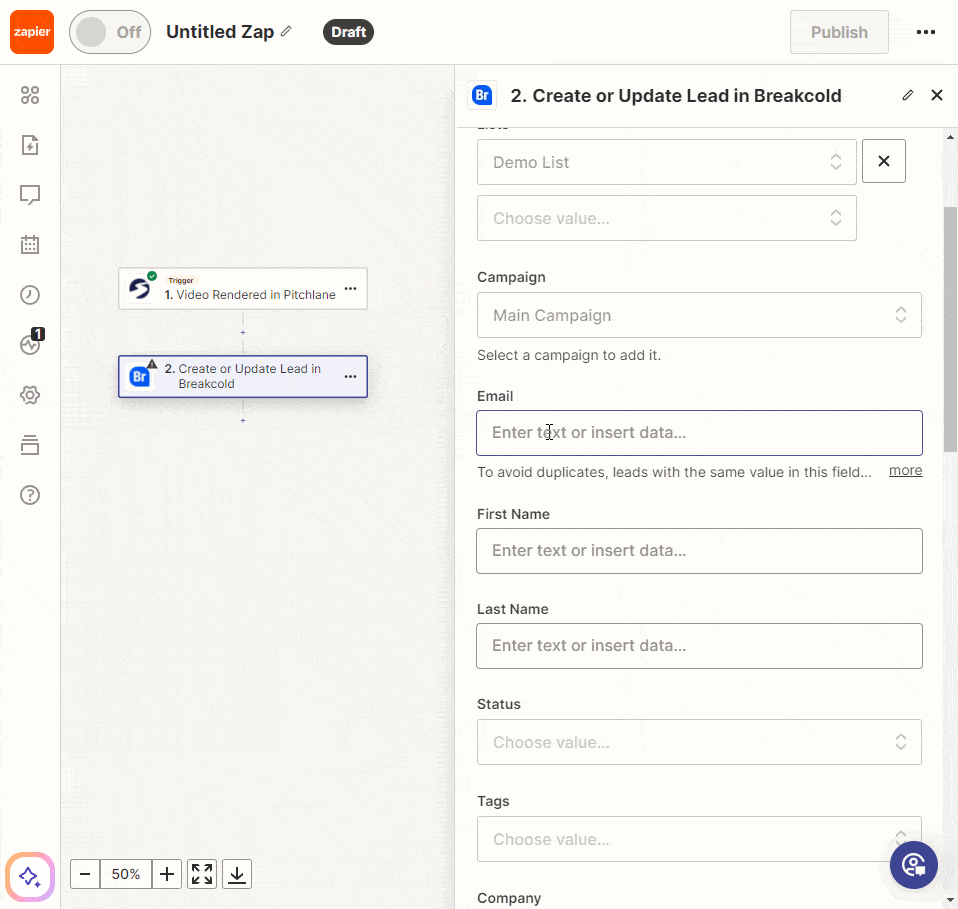Click the scrollbar down arrow
Screen dimensions: 958x909
tap(950, 899)
